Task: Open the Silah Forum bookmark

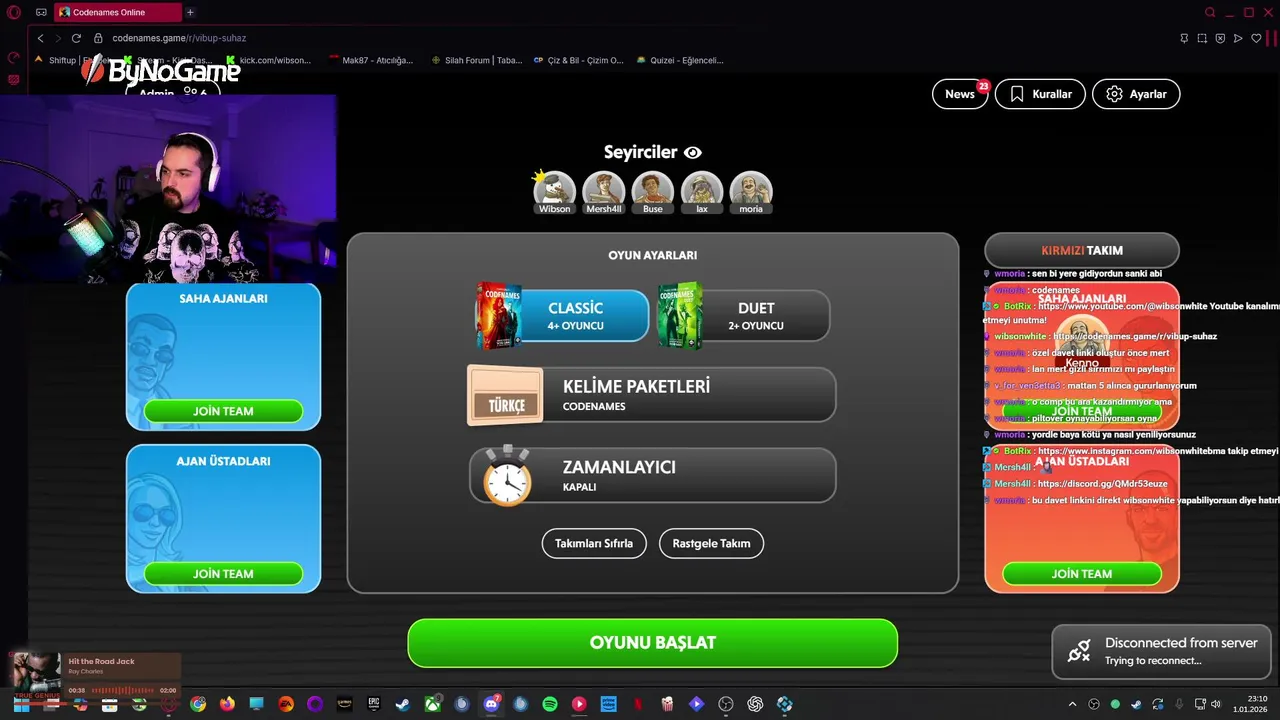Action: 477,60
